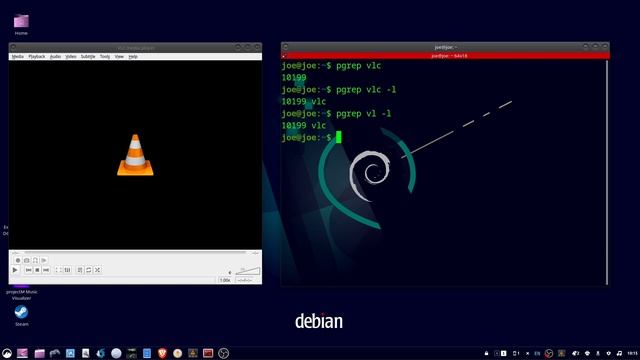Viewport: 640px width, 360px height.
Task: Open the Media menu in VLC
Action: tap(18, 57)
